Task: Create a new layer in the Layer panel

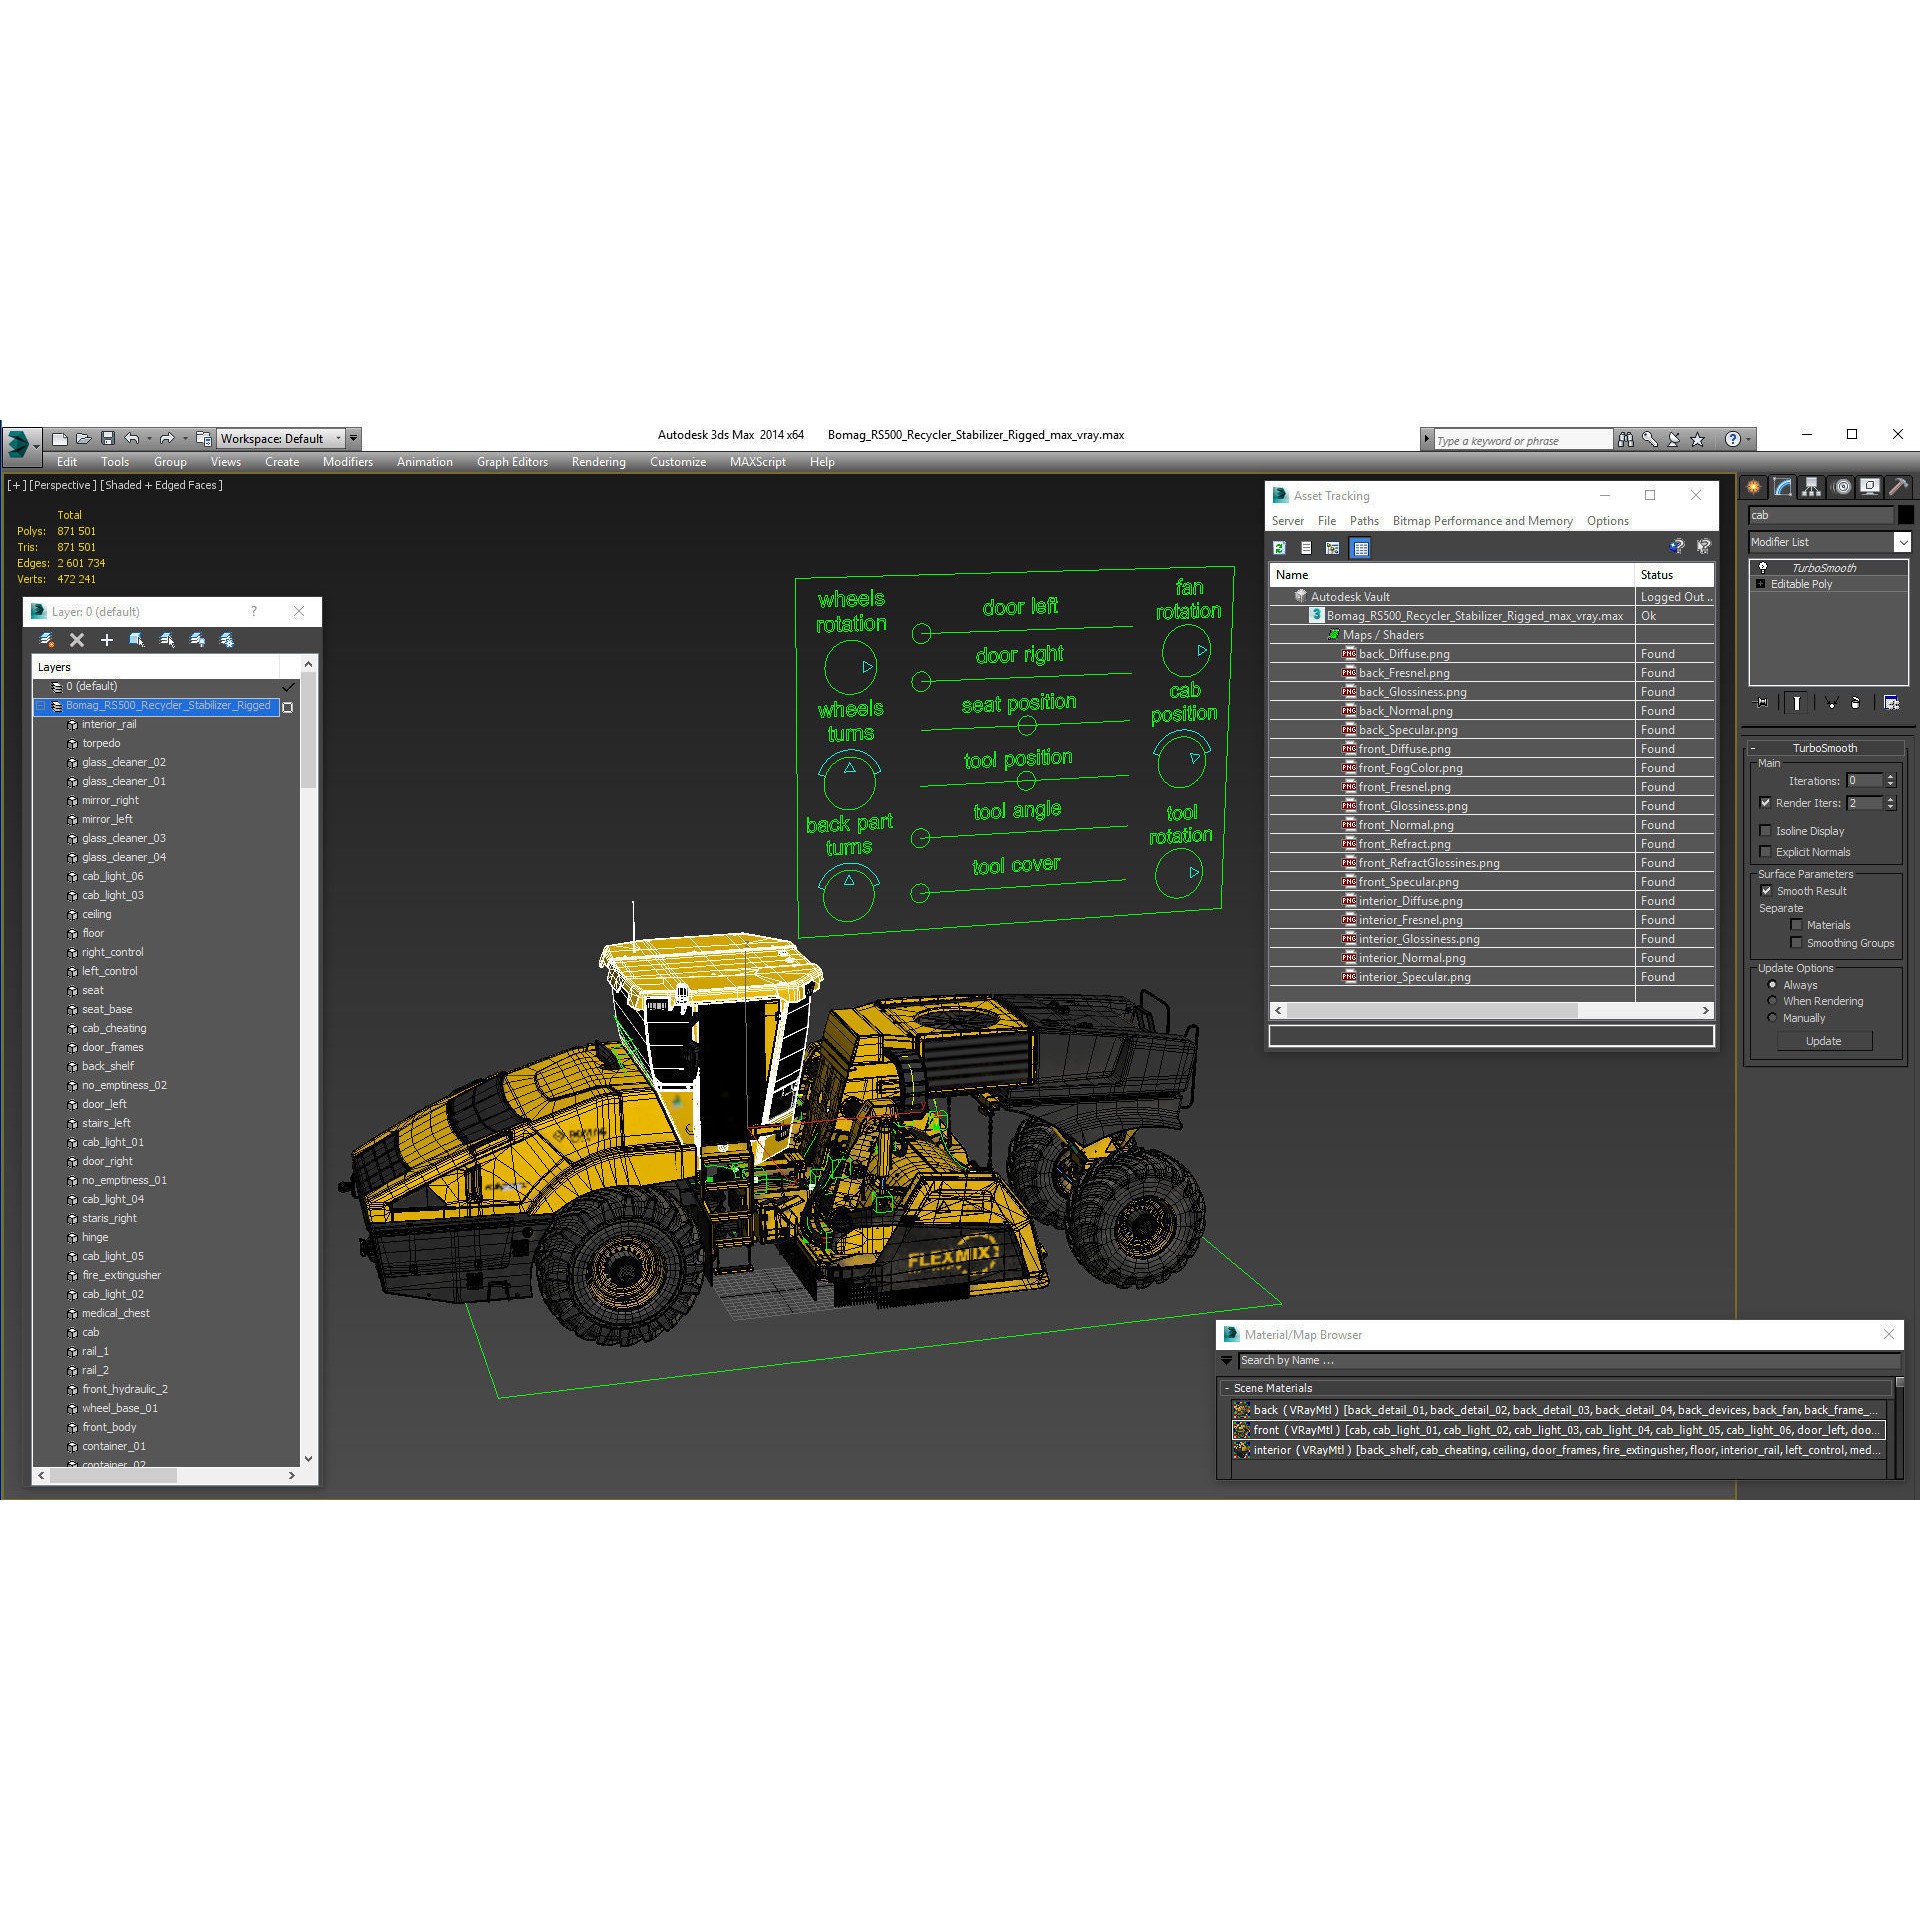Action: pyautogui.click(x=107, y=639)
